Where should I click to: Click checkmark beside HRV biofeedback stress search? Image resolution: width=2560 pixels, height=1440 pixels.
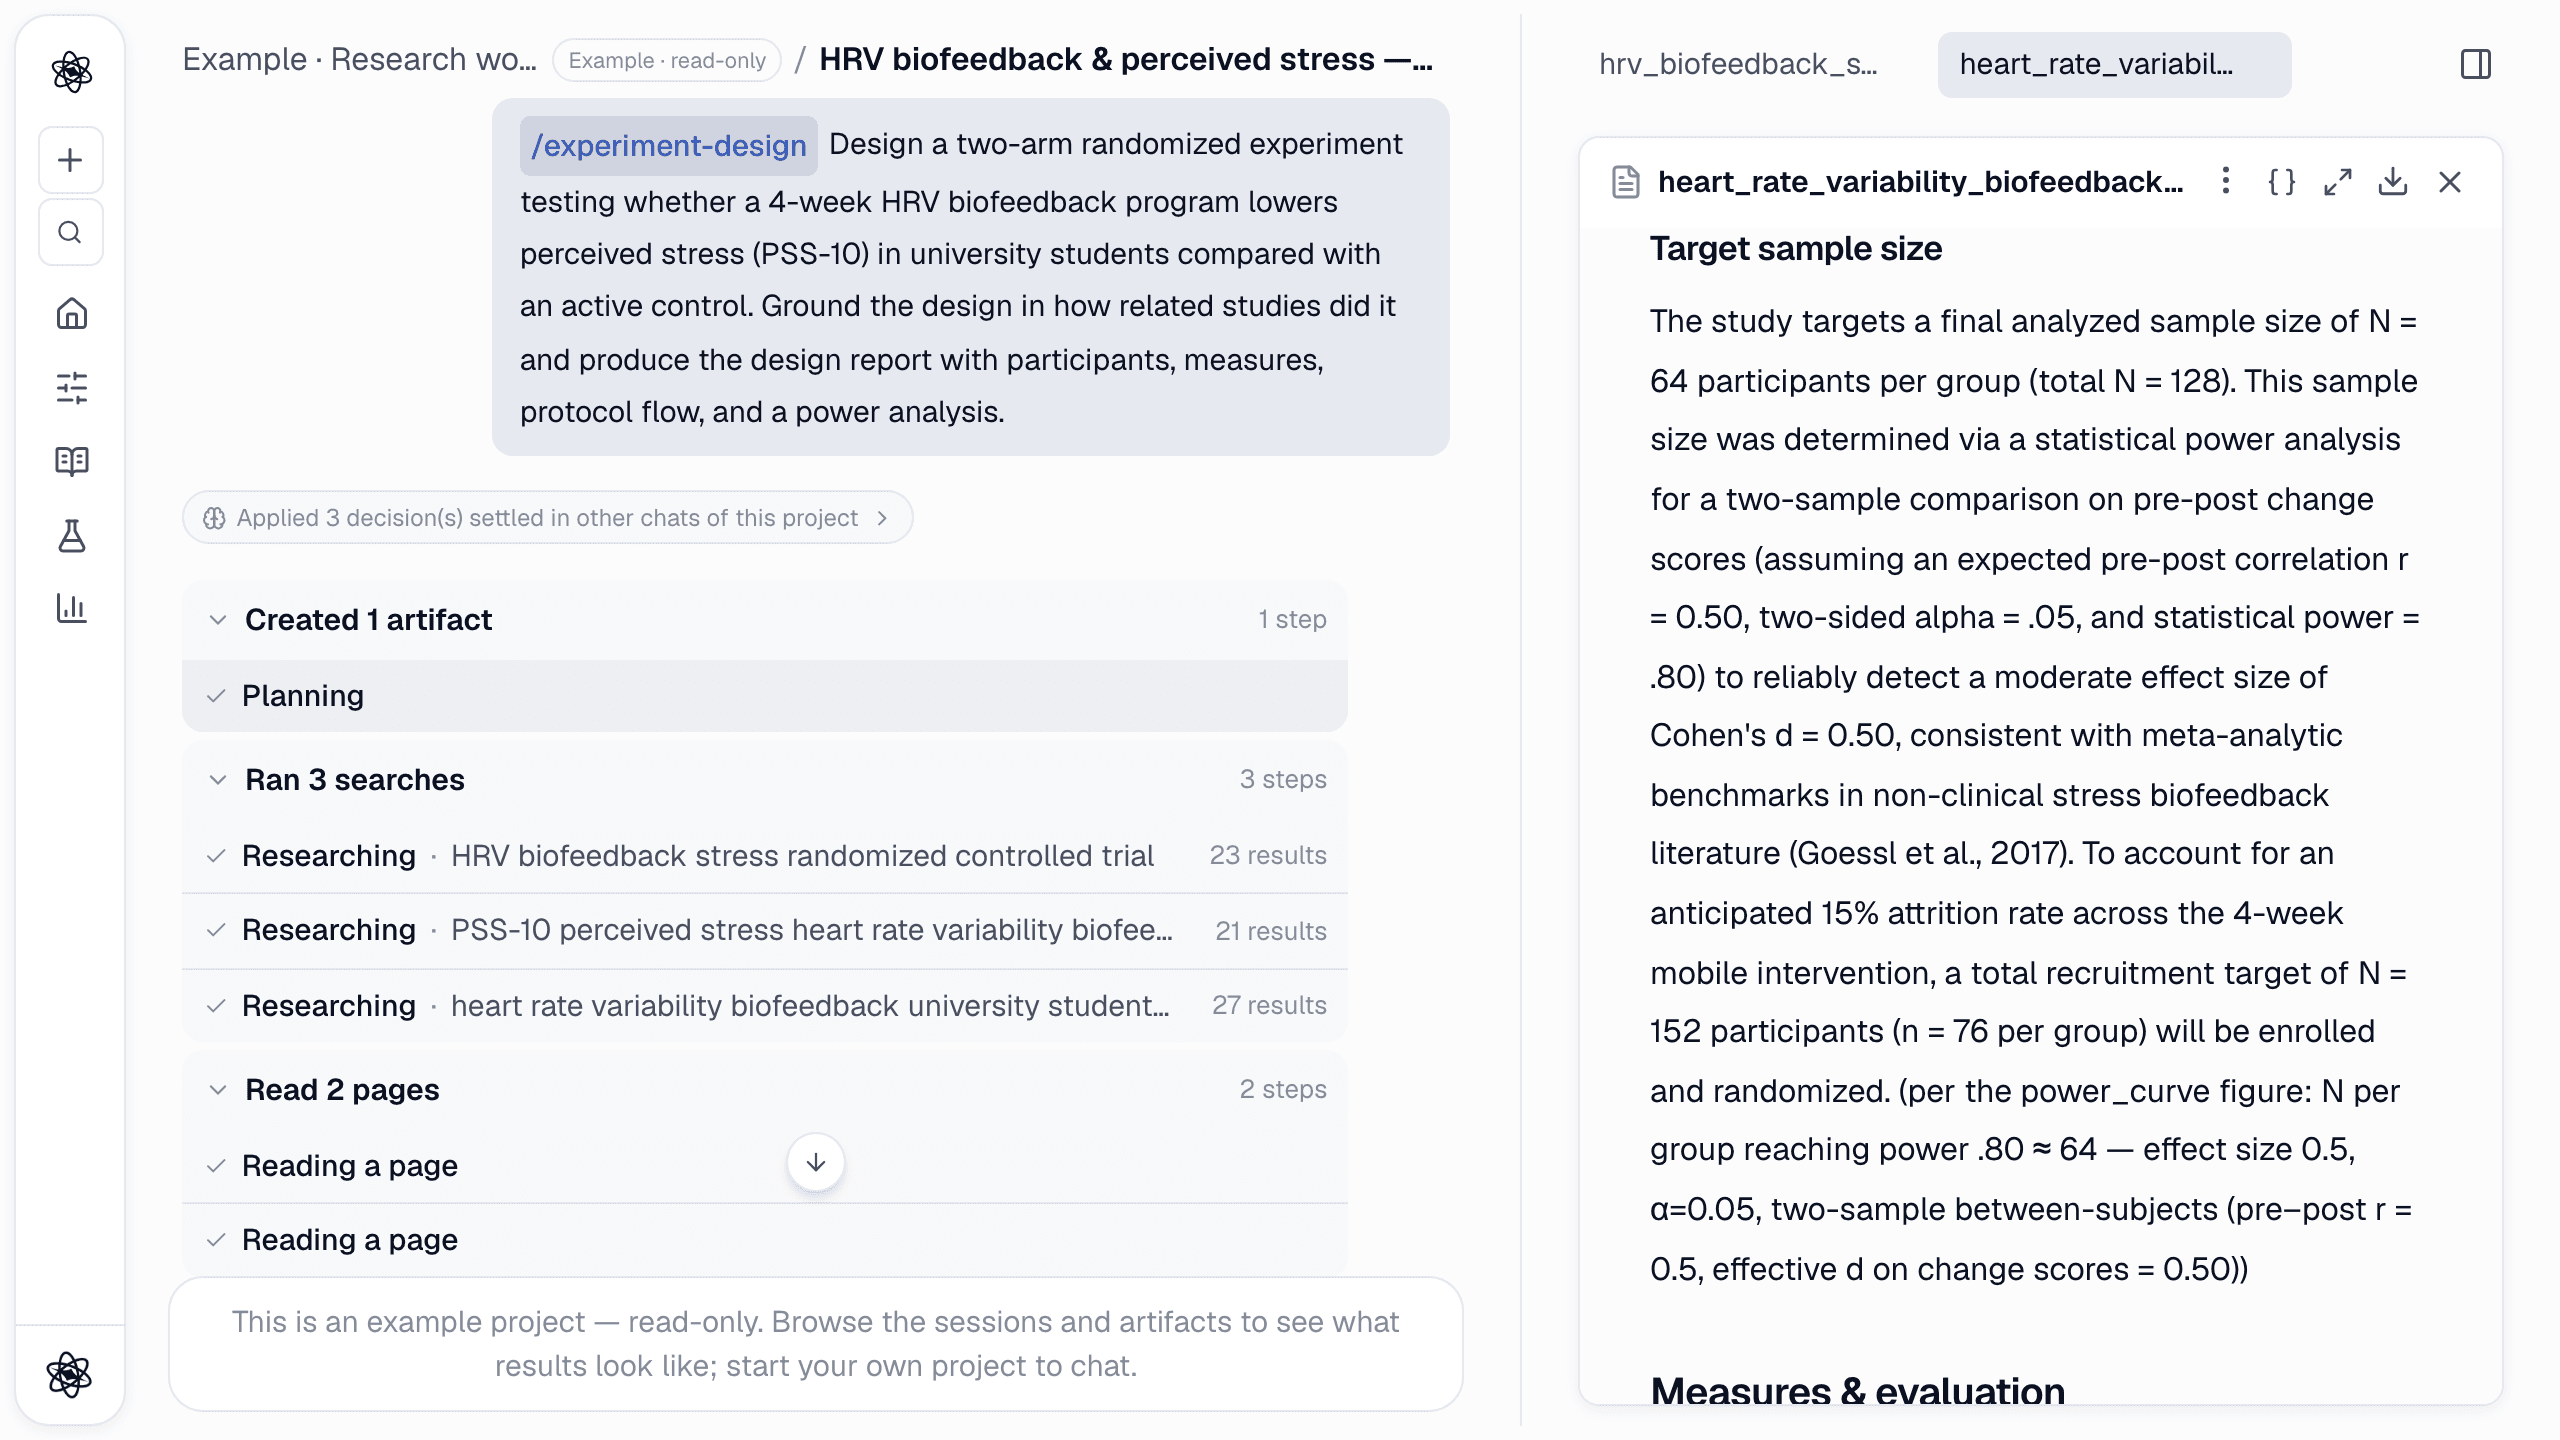216,856
